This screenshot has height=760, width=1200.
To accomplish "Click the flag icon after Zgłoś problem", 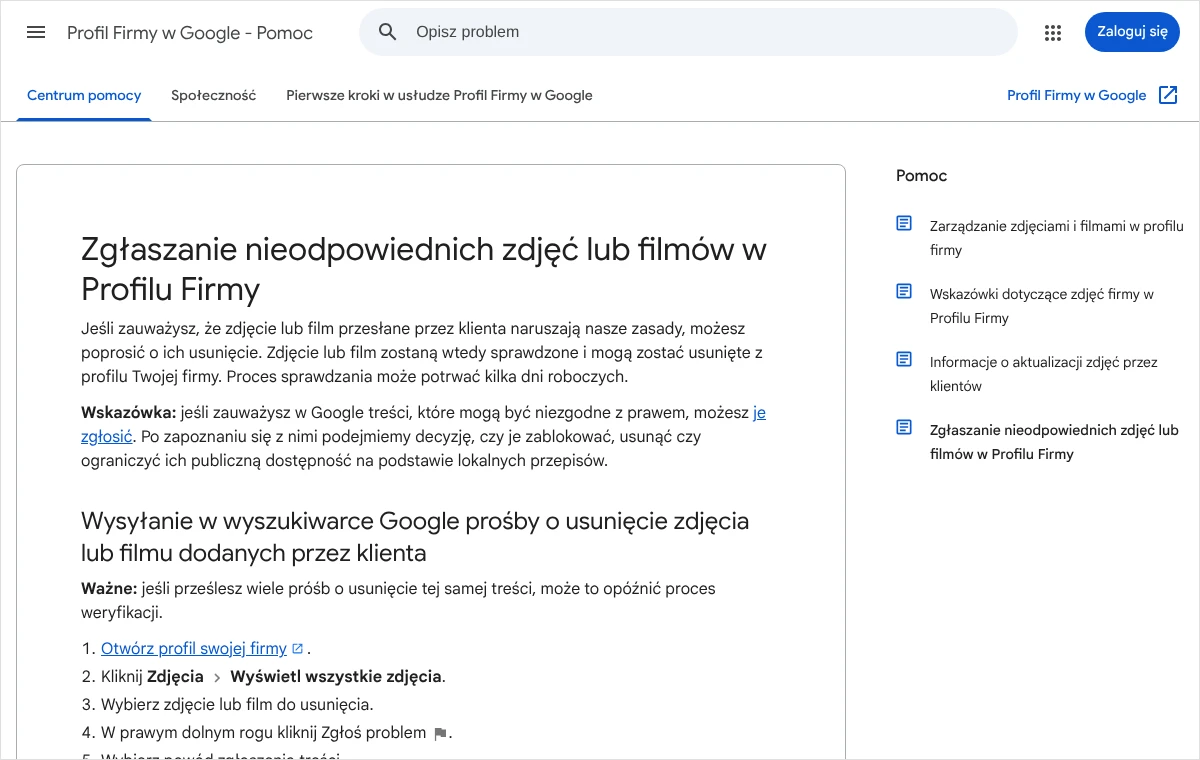I will 440,734.
